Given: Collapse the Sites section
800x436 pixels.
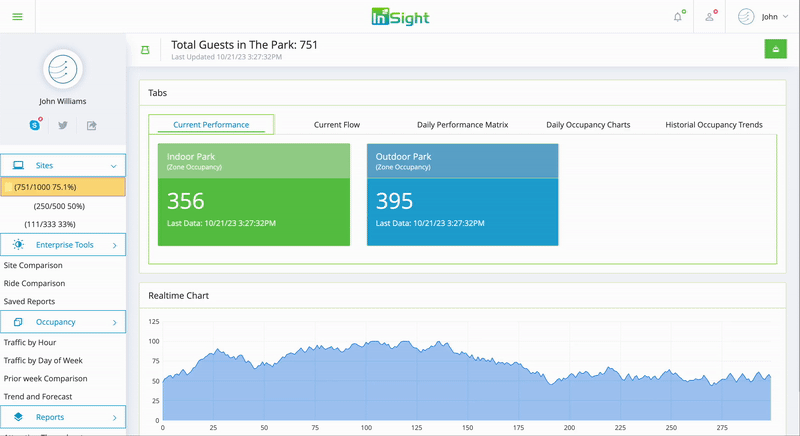Looking at the screenshot, I should pos(63,165).
